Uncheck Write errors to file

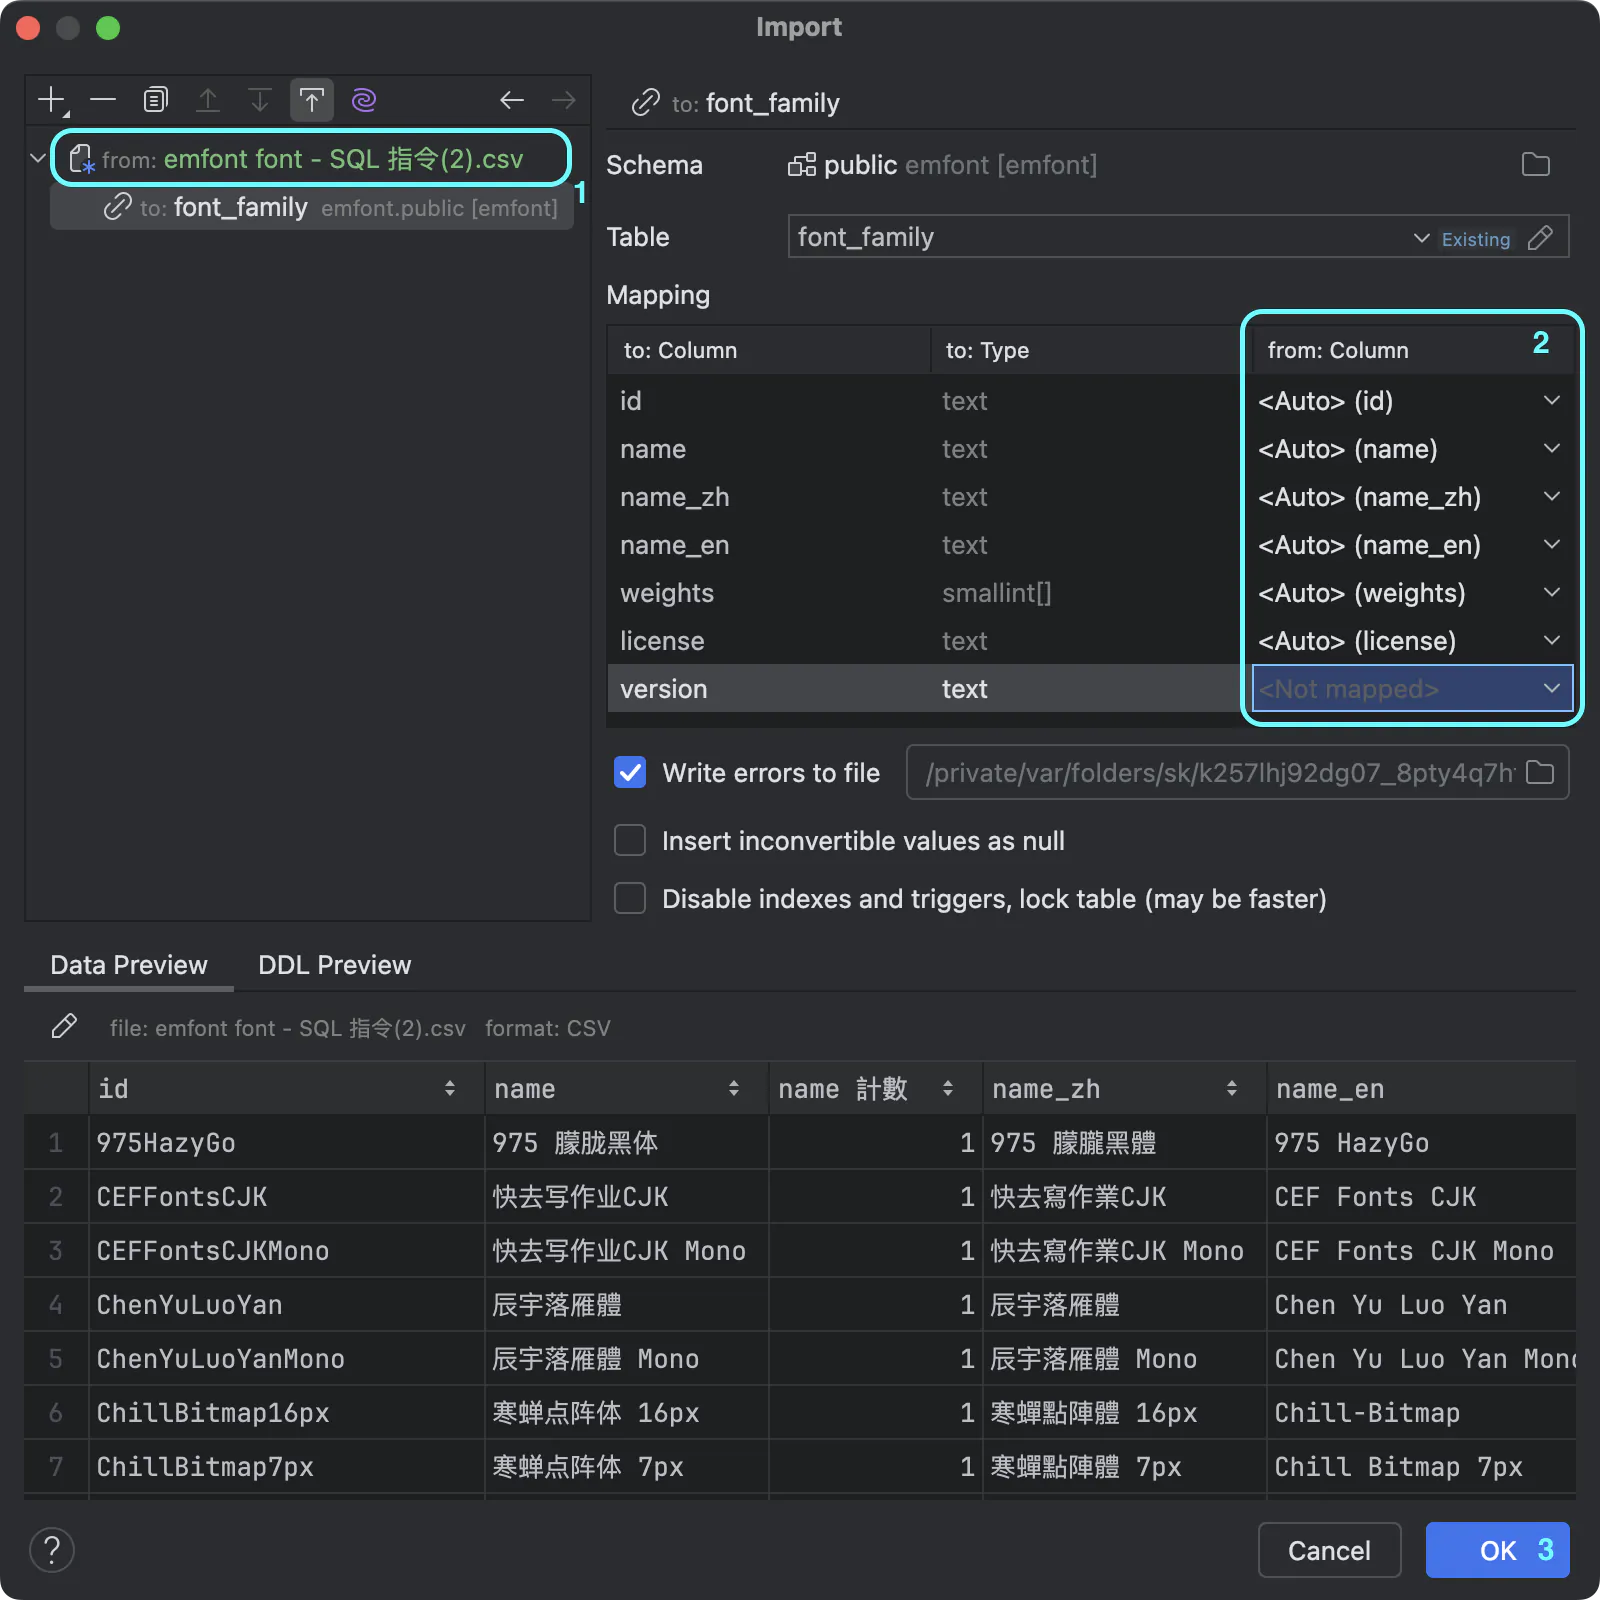[630, 773]
